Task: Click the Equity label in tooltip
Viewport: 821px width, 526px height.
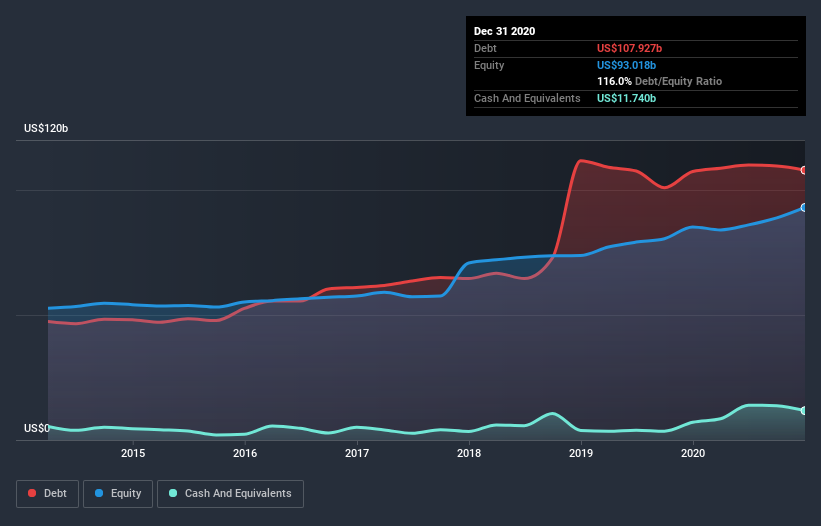Action: click(x=489, y=65)
